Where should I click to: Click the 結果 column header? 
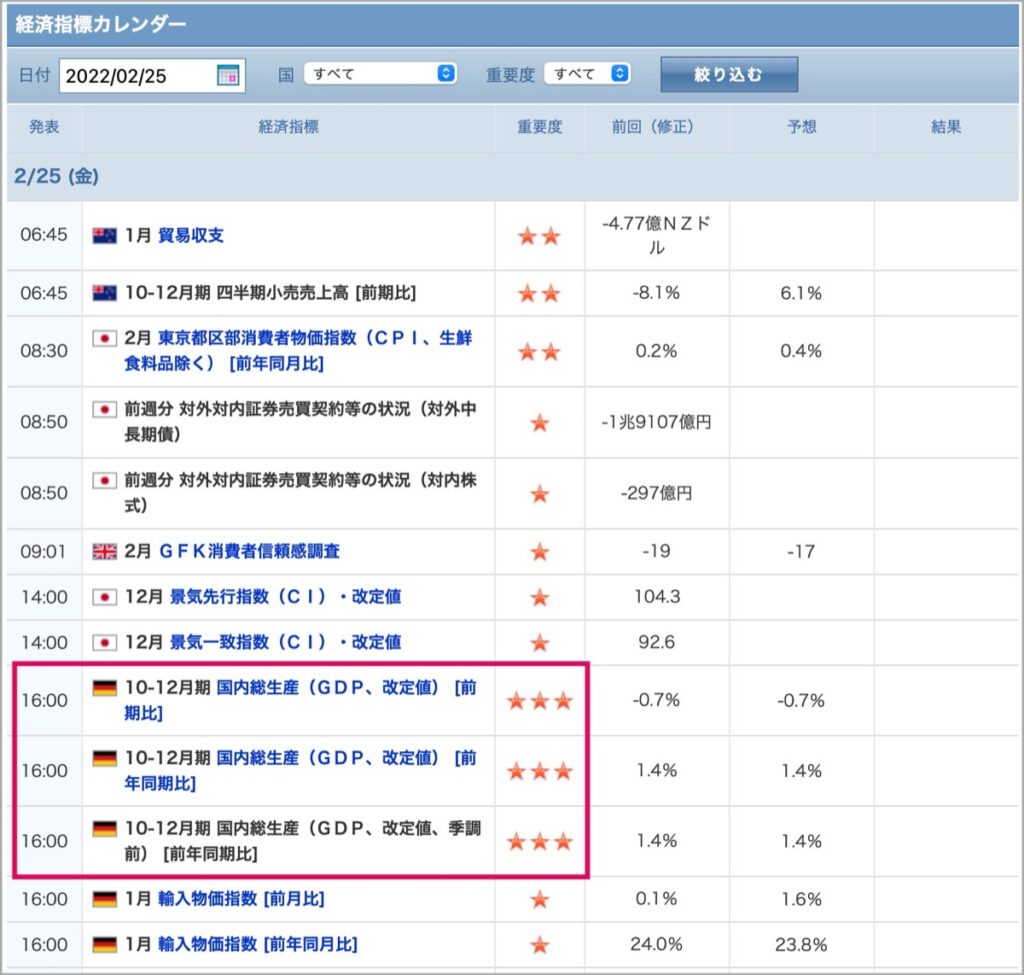pyautogui.click(x=946, y=127)
